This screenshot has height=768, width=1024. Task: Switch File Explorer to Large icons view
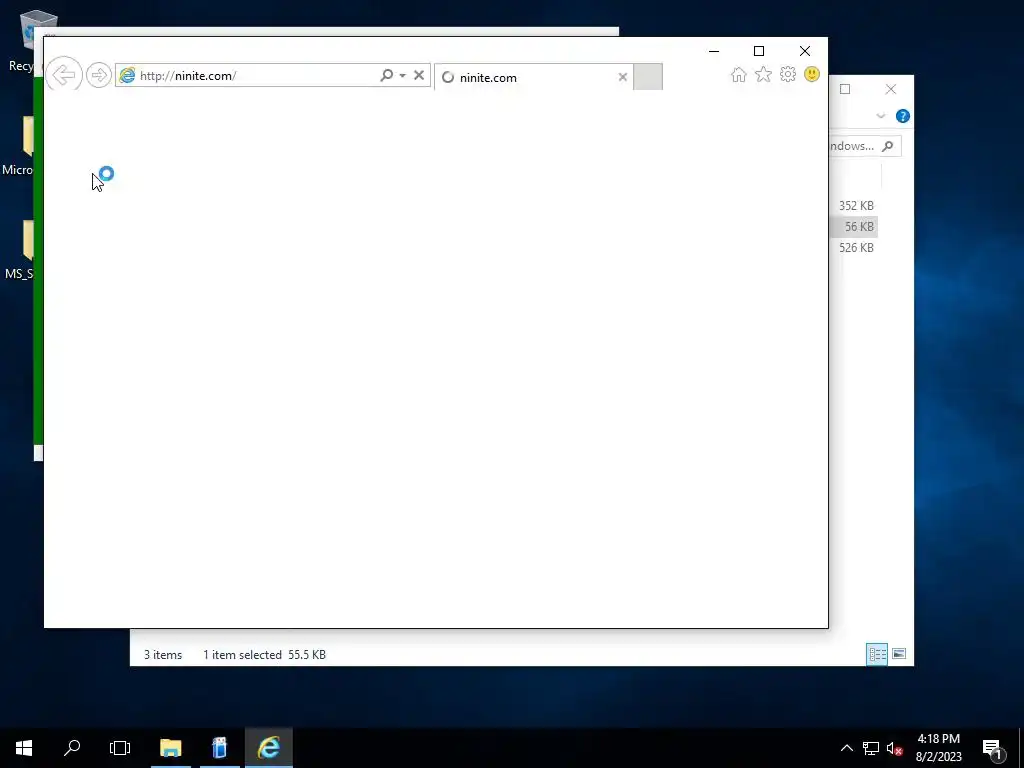pyautogui.click(x=899, y=654)
